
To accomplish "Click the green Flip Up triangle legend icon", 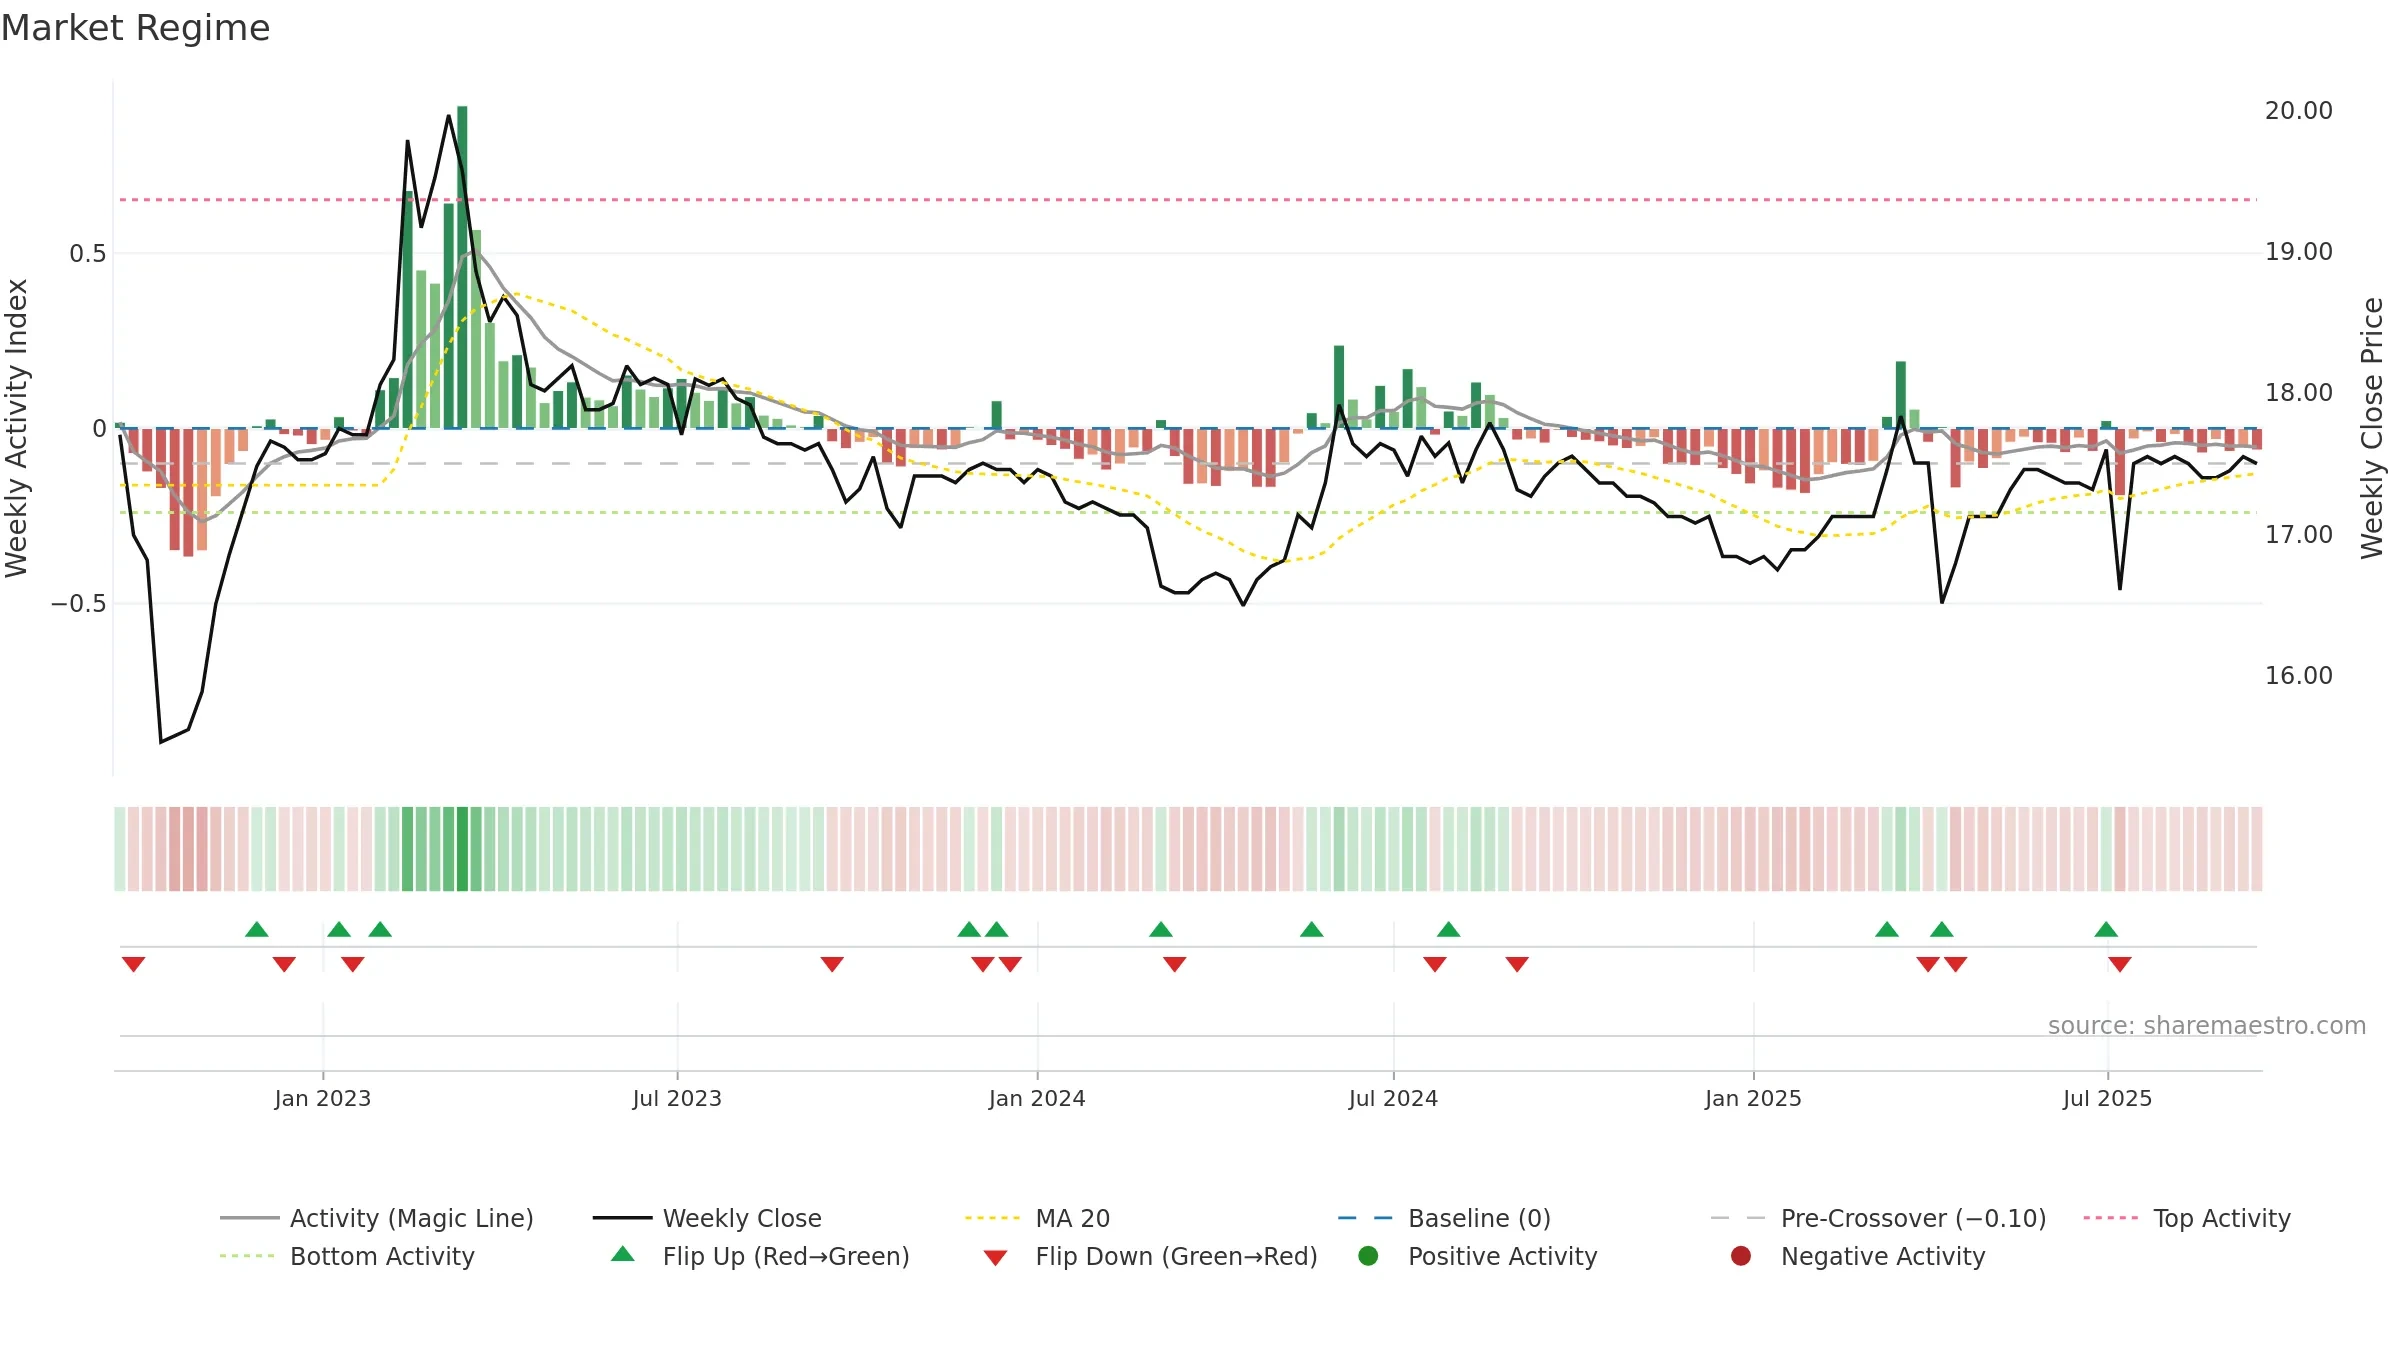I will click(x=623, y=1254).
